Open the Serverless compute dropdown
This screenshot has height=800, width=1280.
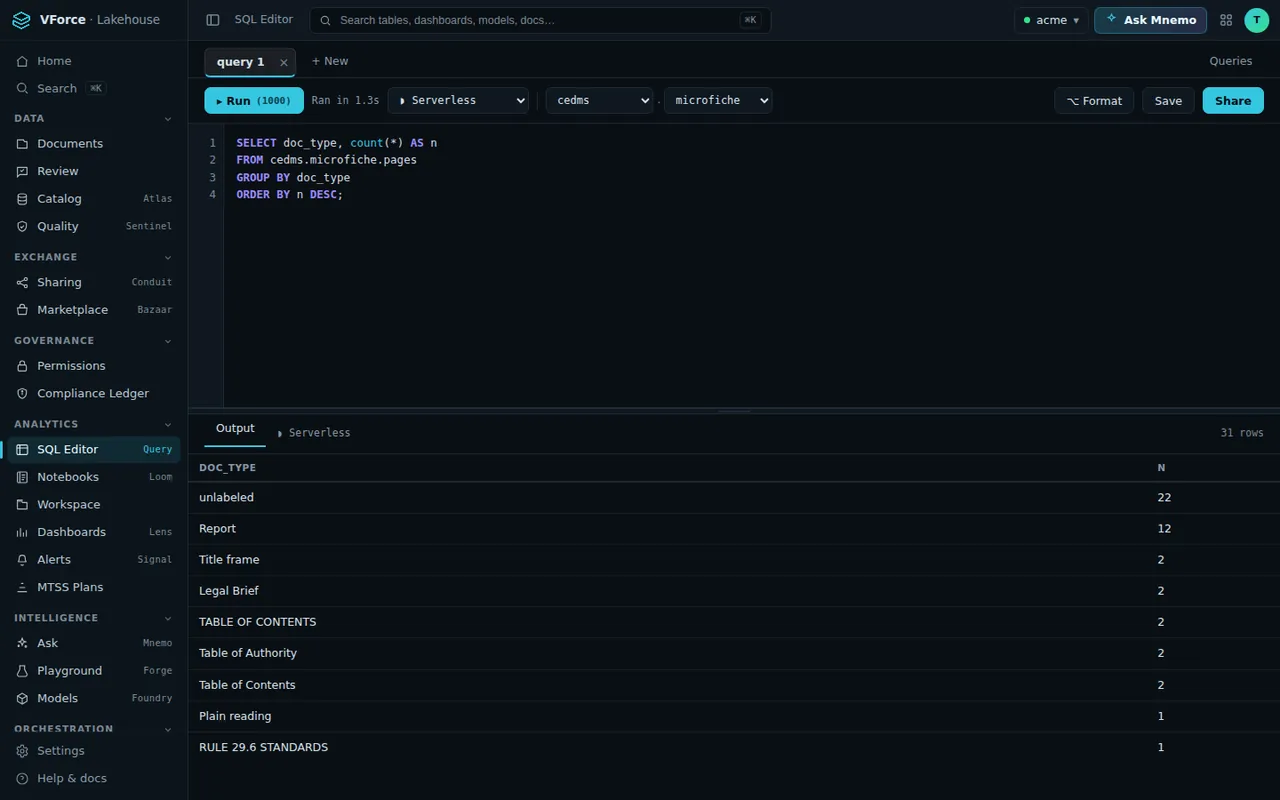(458, 100)
